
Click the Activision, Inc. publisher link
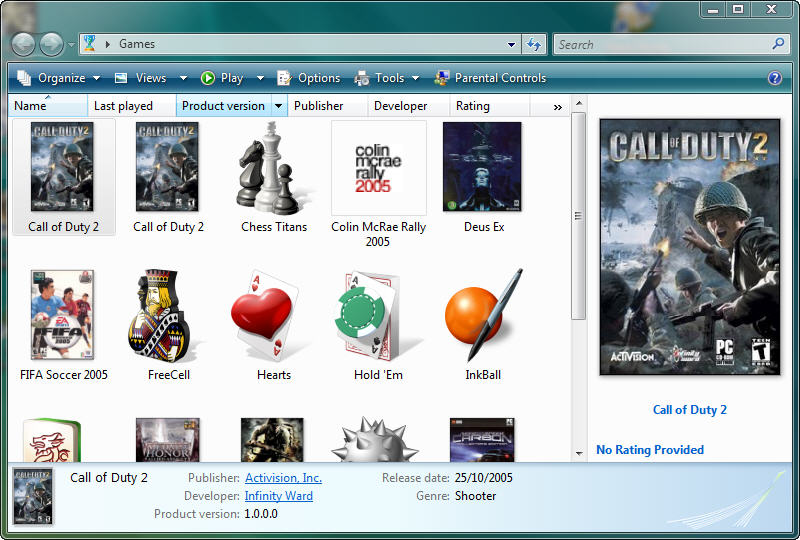coord(283,478)
